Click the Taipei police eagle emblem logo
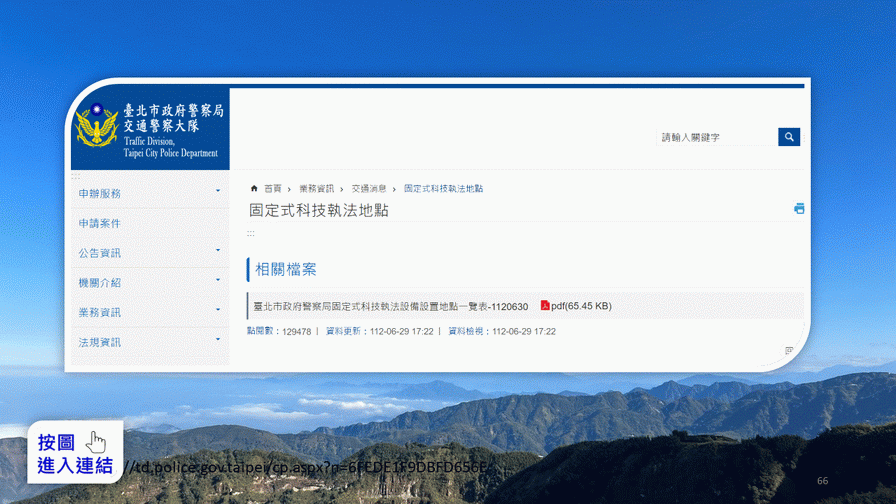Screen dimensions: 896x504 [x=96, y=128]
